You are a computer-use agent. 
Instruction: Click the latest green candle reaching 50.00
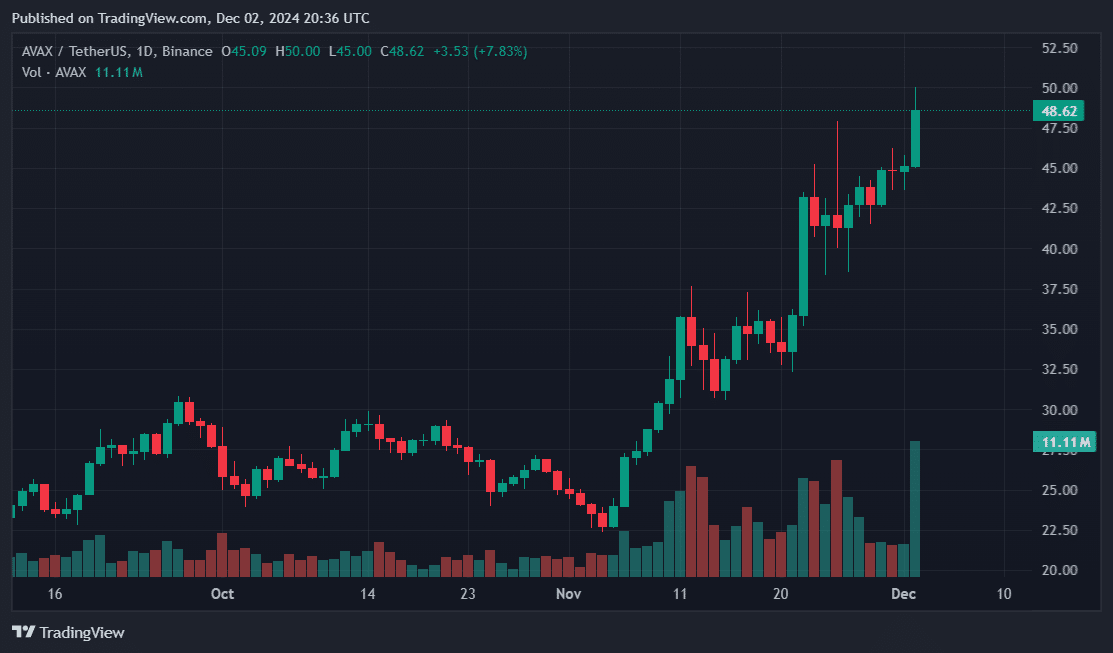916,138
